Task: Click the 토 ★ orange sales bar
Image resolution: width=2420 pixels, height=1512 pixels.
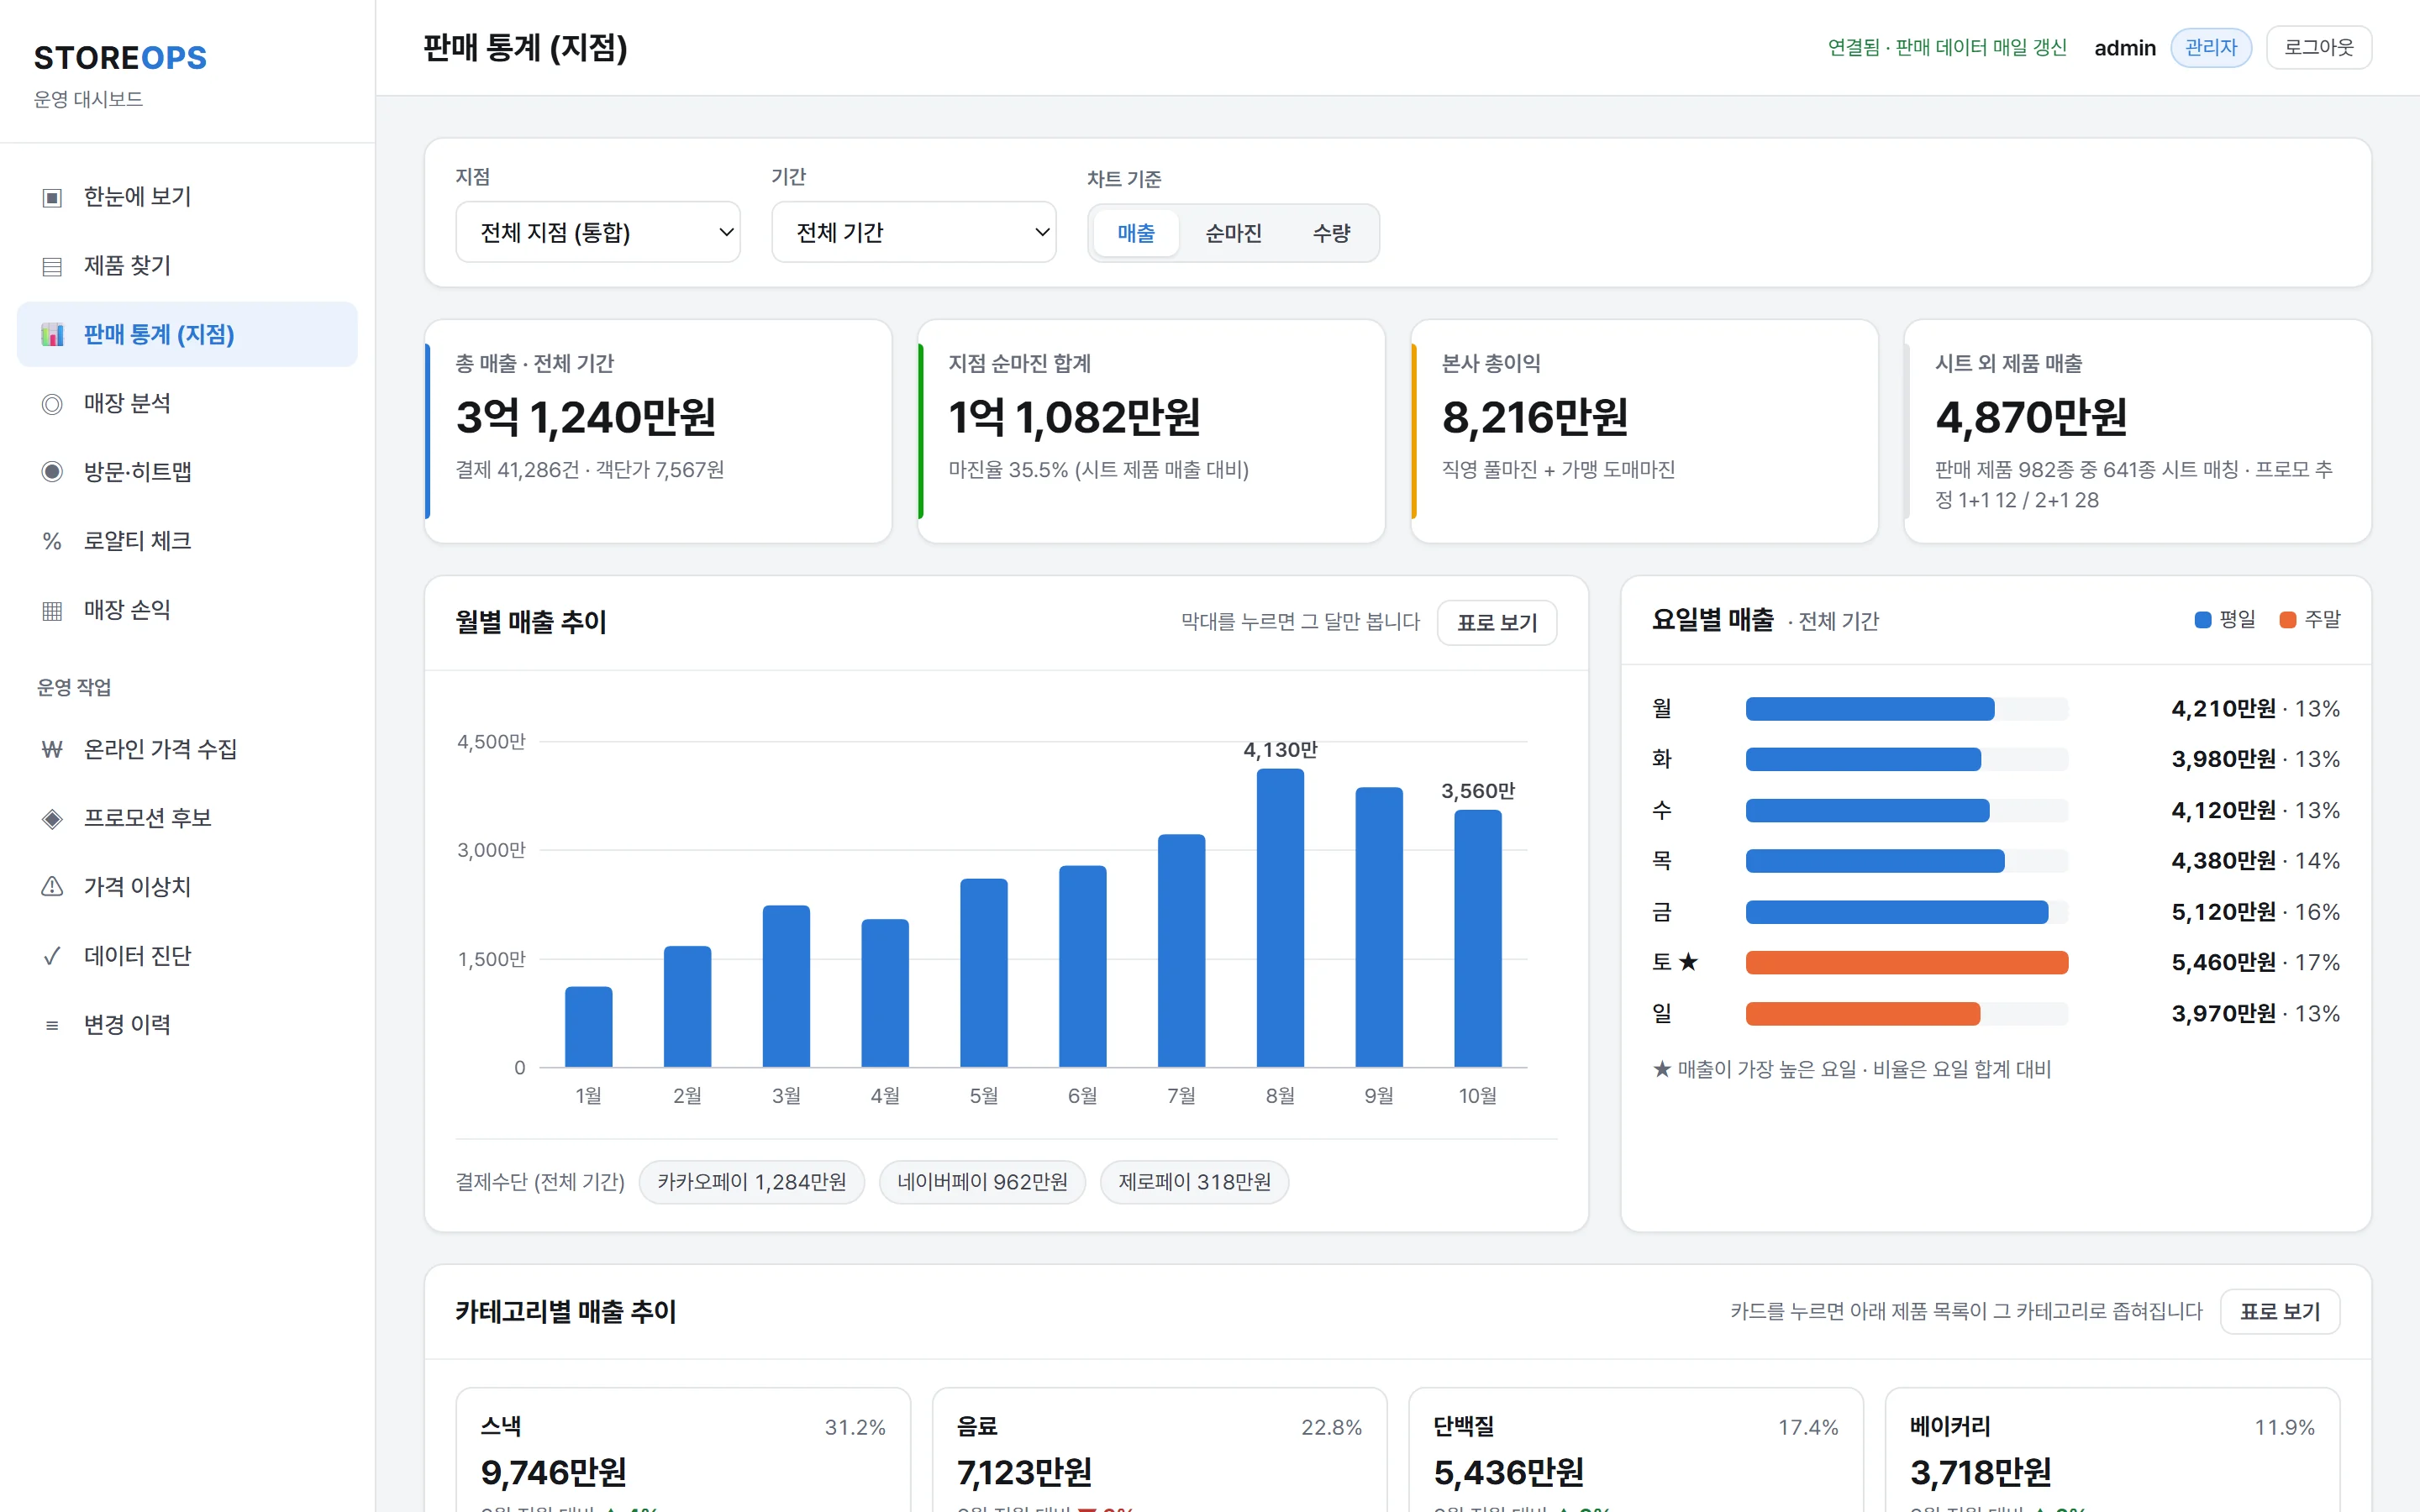Action: click(x=1907, y=962)
